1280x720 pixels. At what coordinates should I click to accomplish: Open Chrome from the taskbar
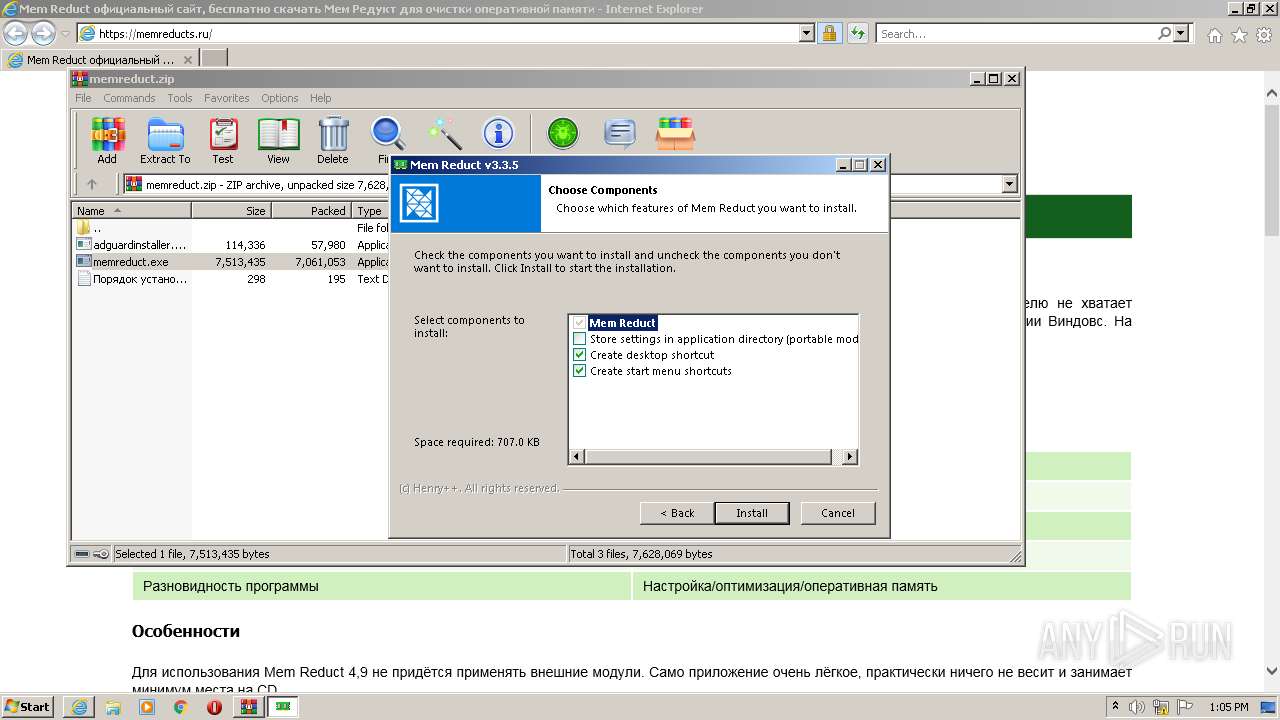click(x=181, y=706)
